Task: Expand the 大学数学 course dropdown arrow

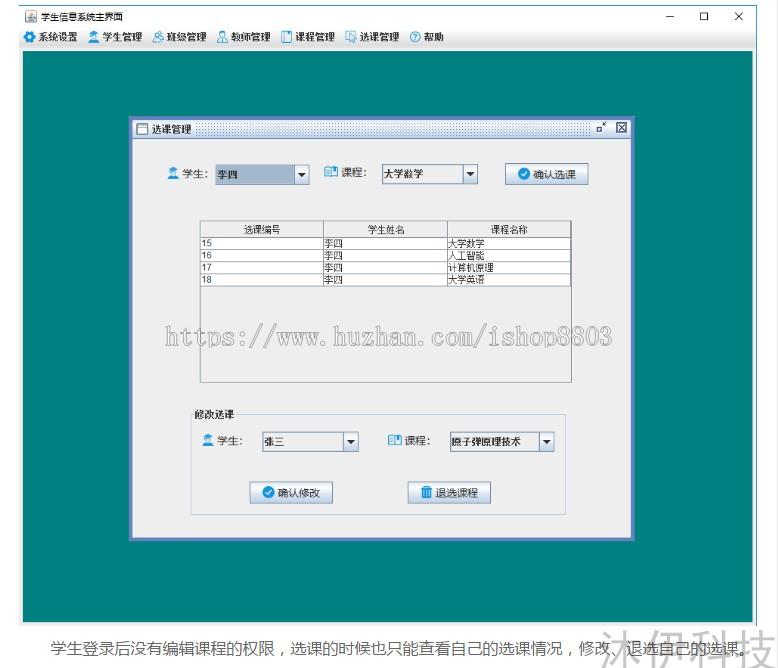Action: (x=470, y=174)
